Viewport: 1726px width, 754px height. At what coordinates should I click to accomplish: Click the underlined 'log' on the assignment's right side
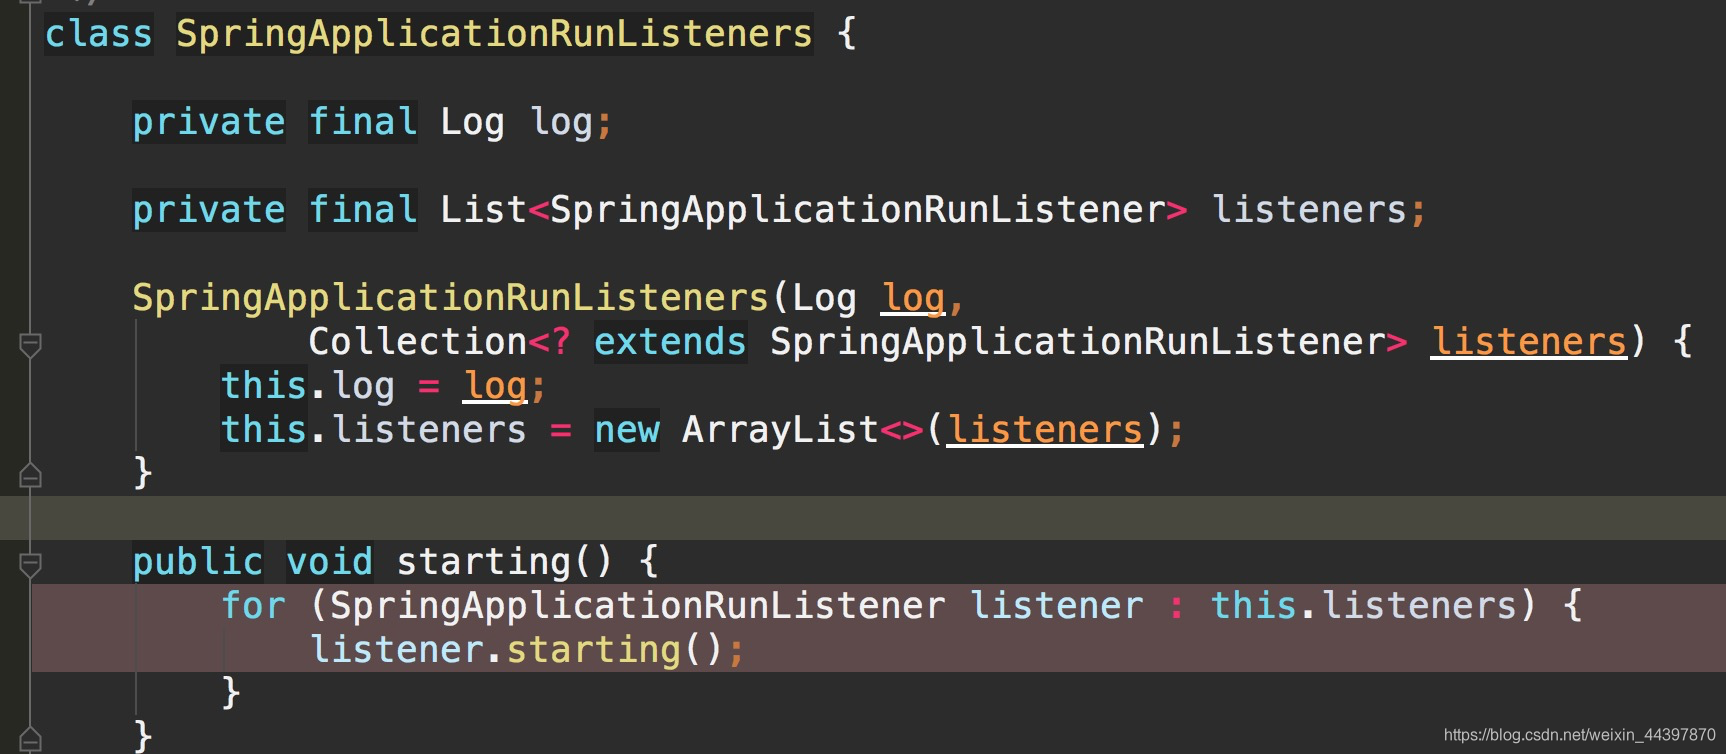pos(495,386)
